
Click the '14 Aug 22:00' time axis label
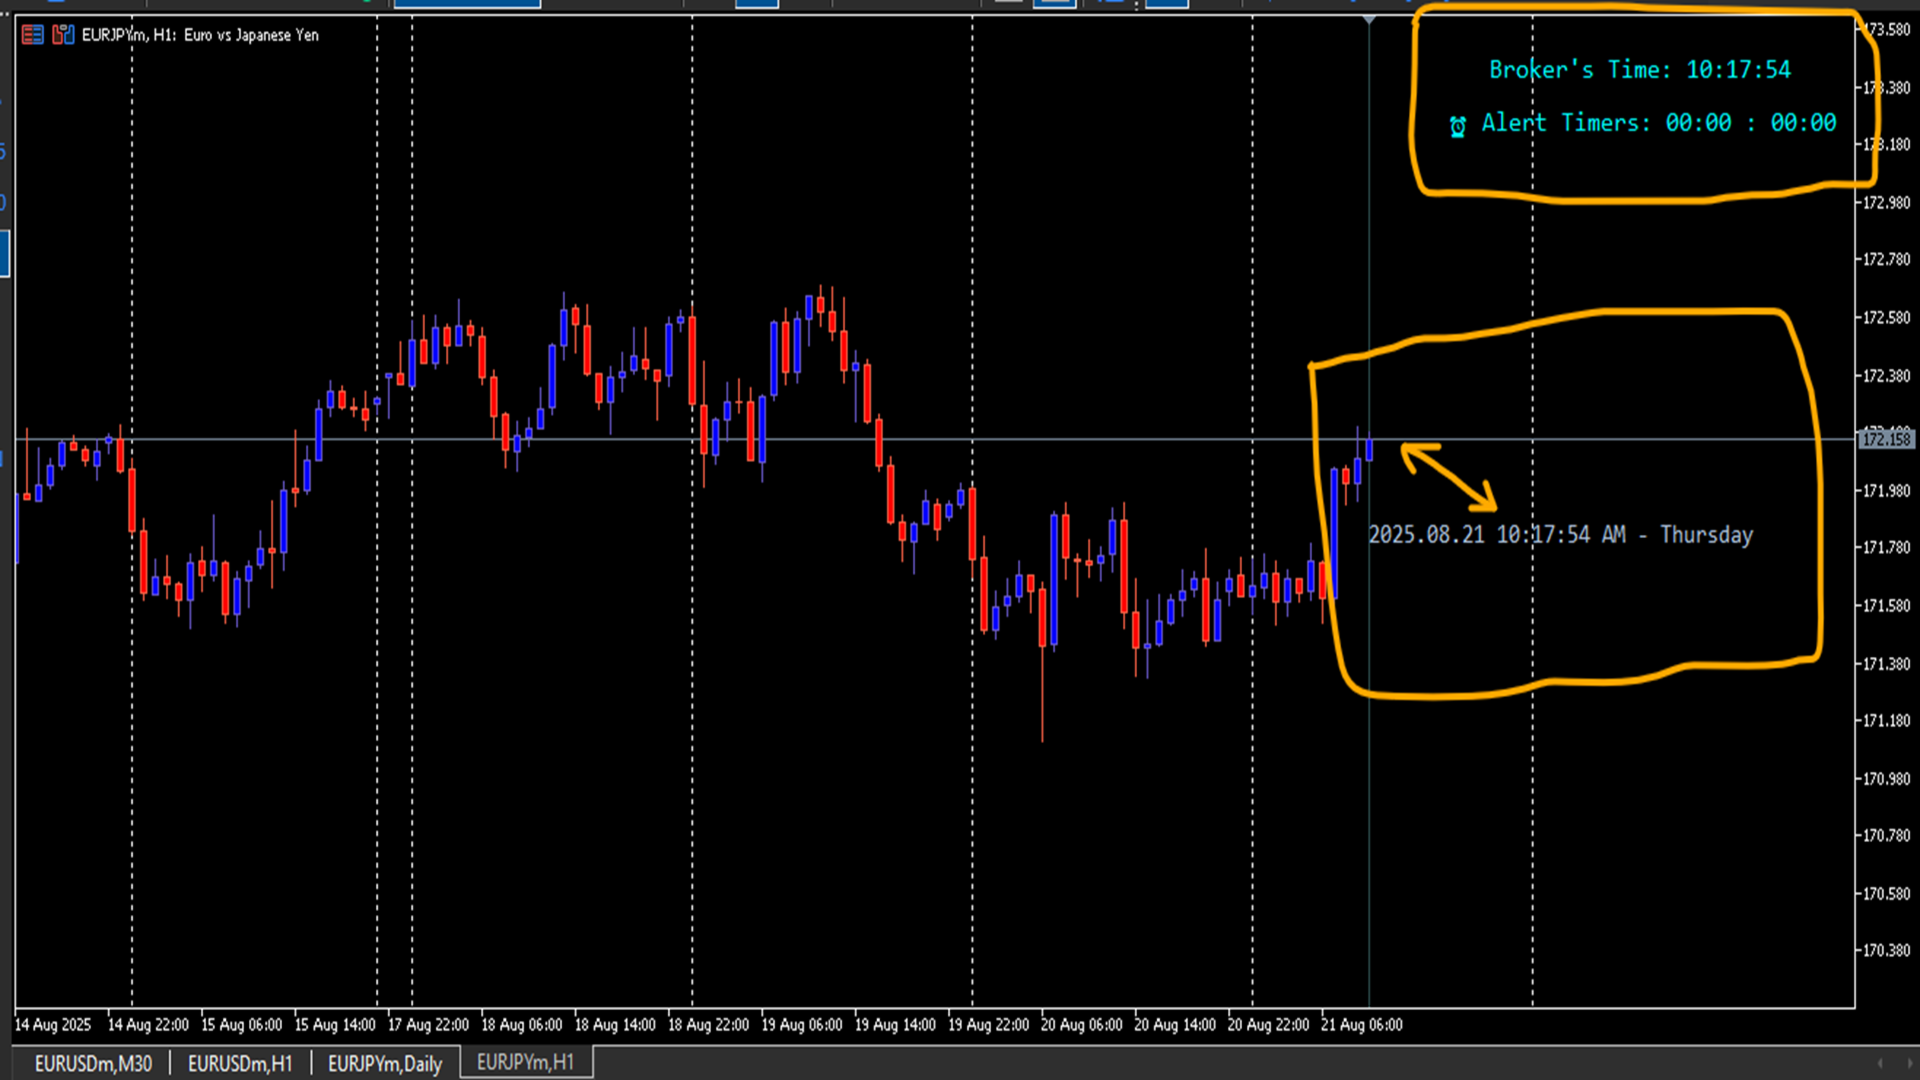(148, 1025)
